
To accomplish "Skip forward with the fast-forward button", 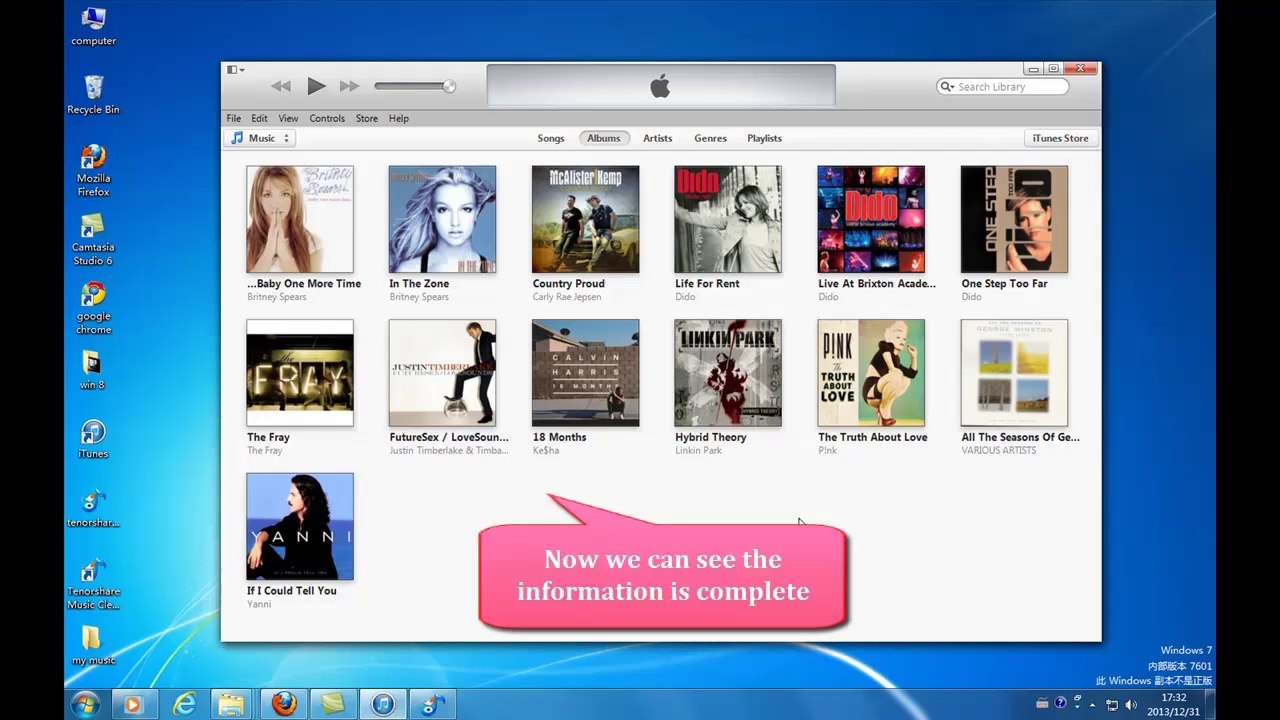I will point(349,87).
